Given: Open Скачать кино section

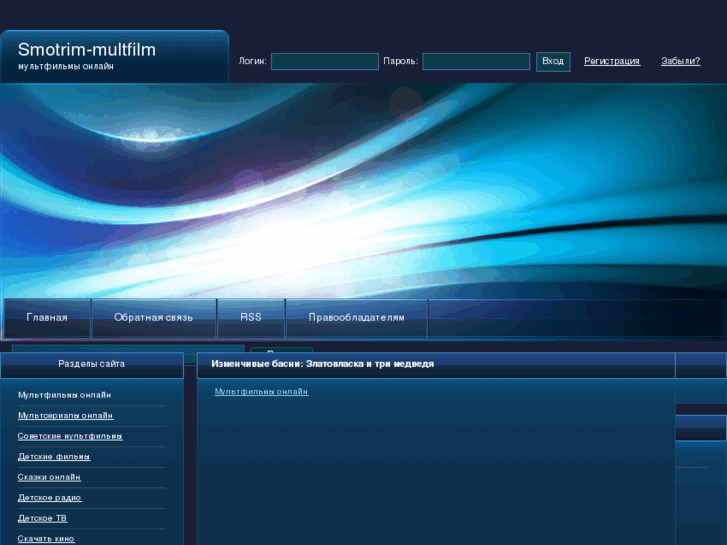Looking at the screenshot, I should click(x=46, y=539).
